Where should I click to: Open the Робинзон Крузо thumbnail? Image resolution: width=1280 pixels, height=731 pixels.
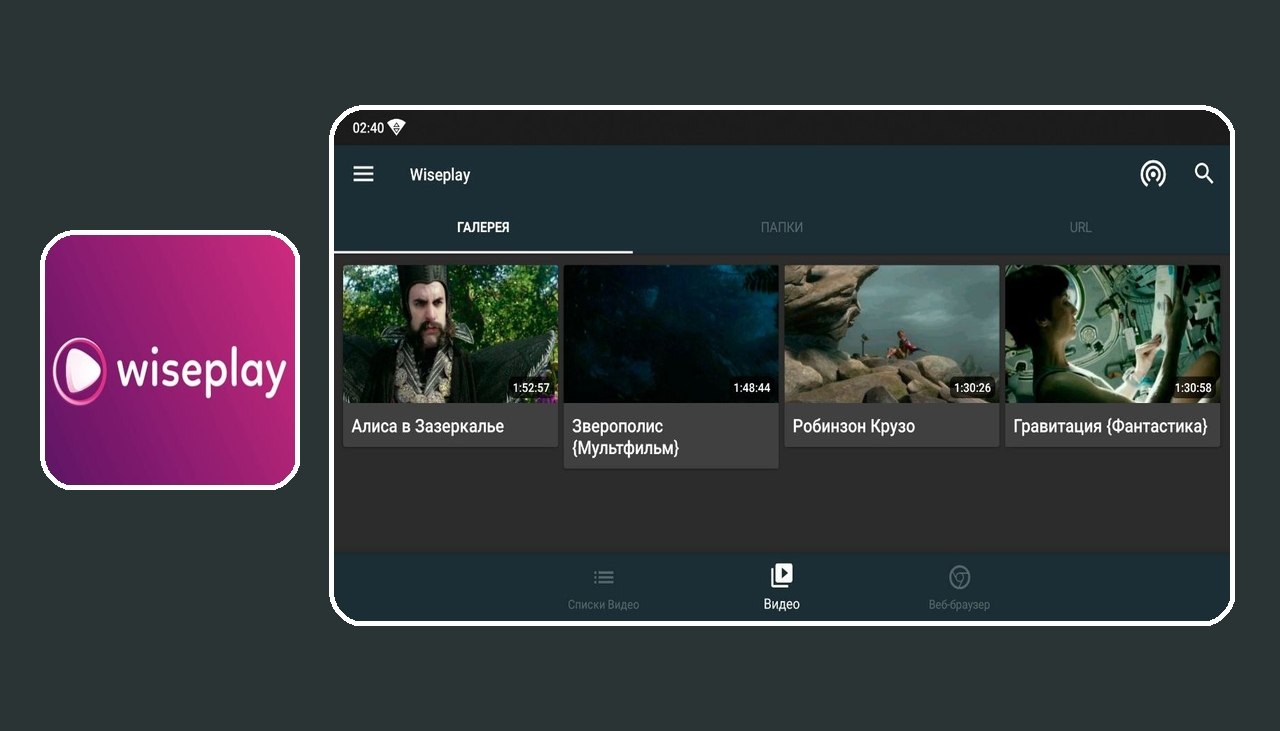pos(892,334)
